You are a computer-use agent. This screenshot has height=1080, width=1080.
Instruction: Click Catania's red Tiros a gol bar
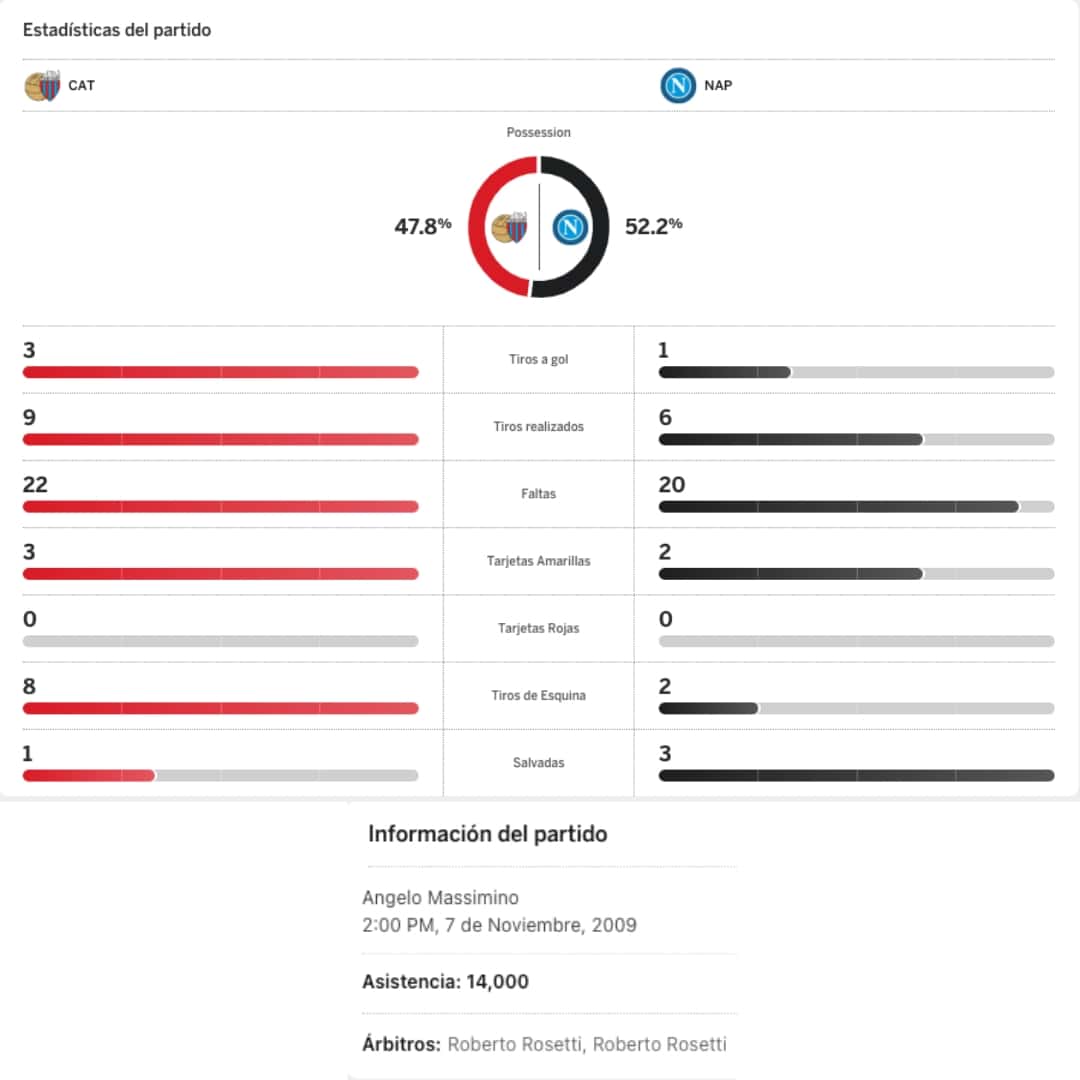(220, 373)
